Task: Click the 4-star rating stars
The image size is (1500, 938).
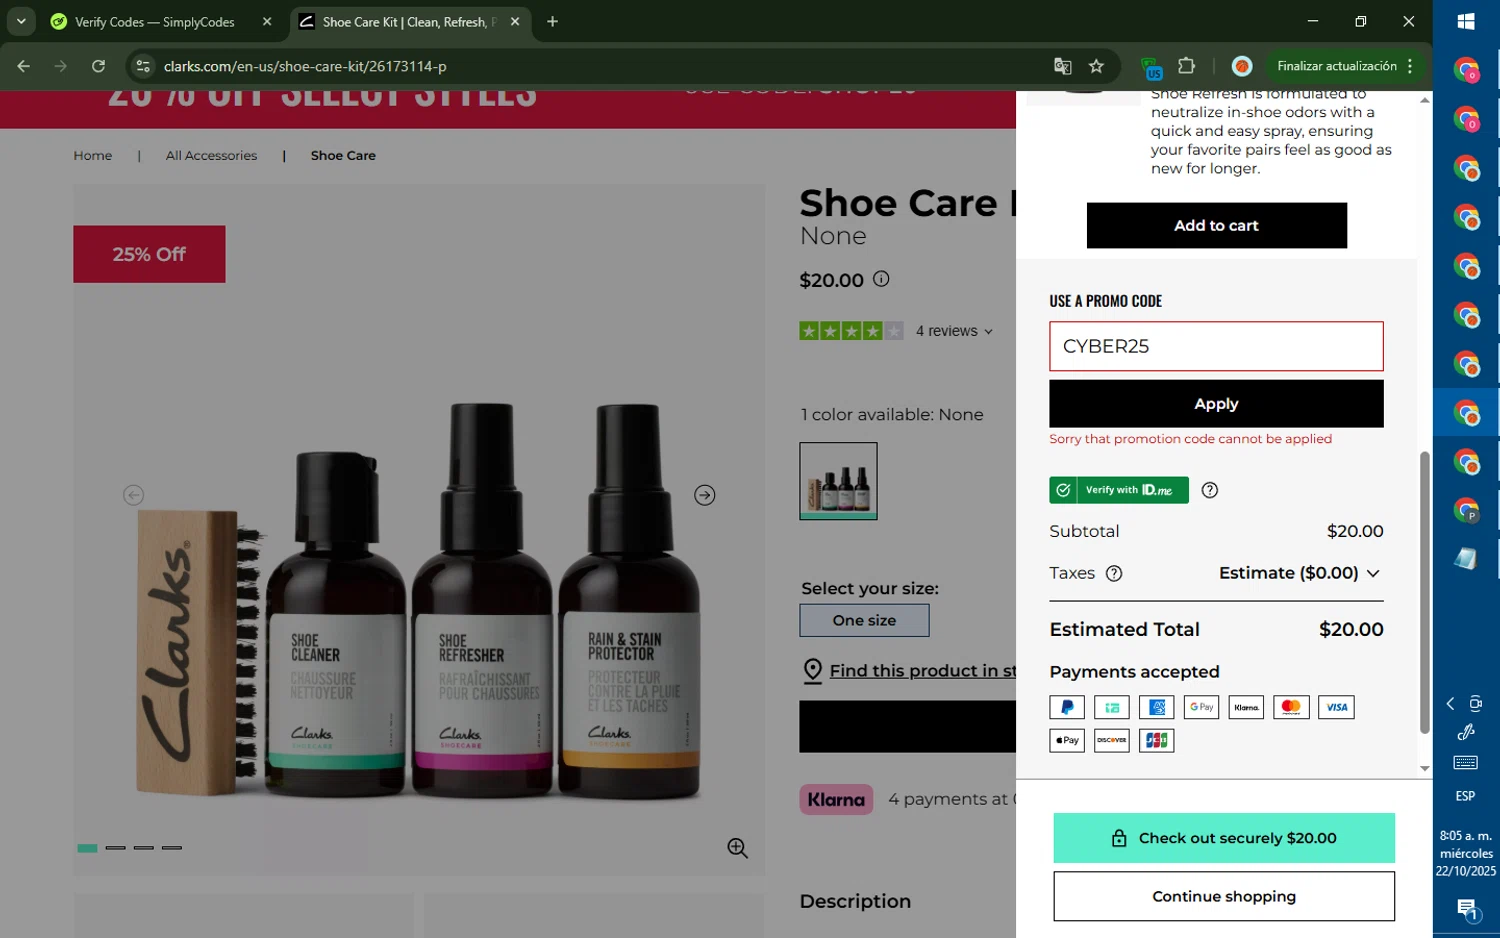Action: (x=851, y=331)
